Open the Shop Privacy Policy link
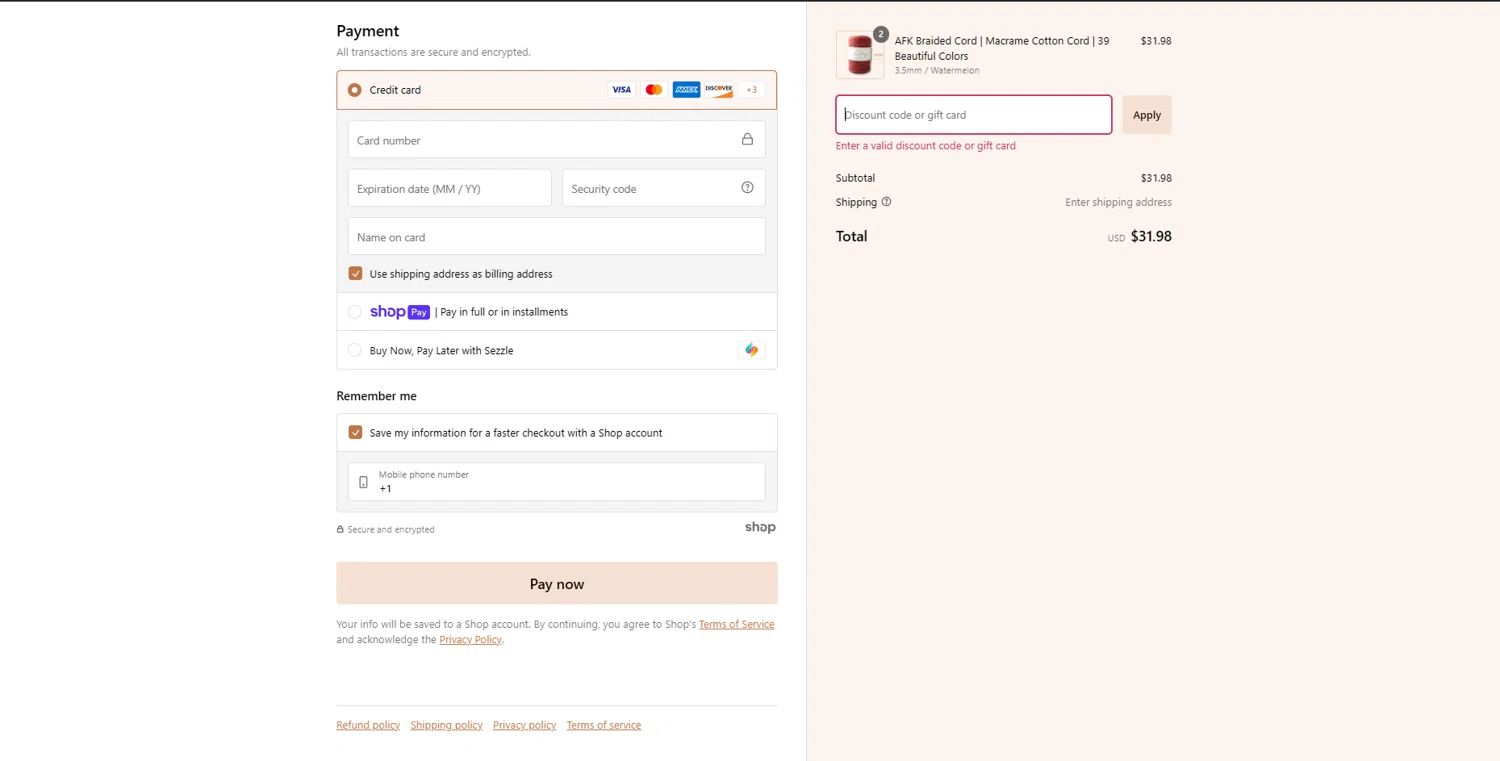The width and height of the screenshot is (1500, 761). tap(470, 640)
